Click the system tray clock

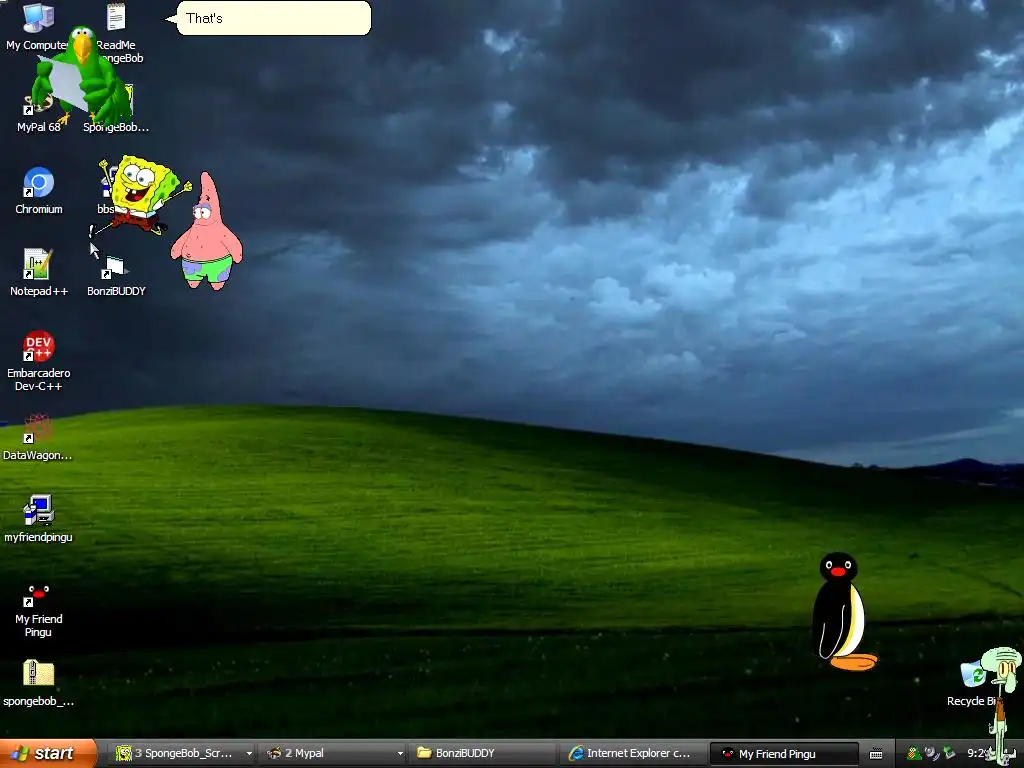978,754
